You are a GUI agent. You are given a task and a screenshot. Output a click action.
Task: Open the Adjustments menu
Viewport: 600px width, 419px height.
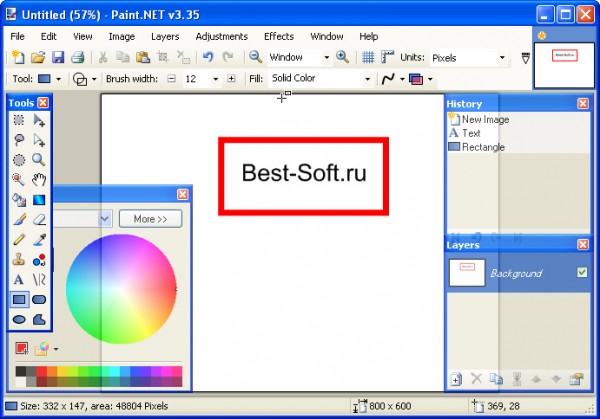click(x=221, y=36)
